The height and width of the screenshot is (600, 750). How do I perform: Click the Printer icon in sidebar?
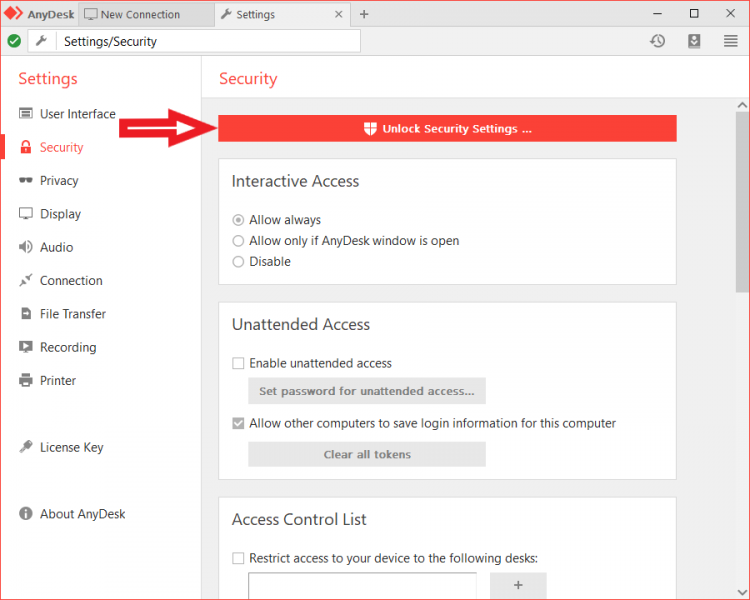[26, 380]
